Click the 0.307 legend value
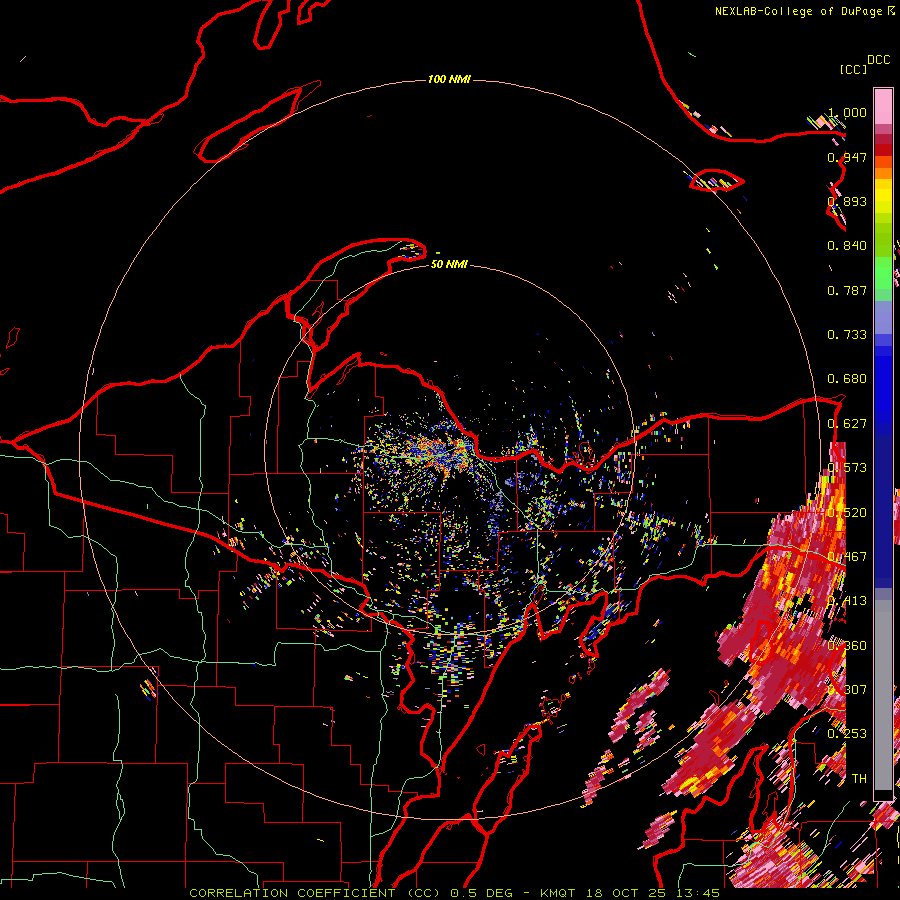This screenshot has width=900, height=900. click(847, 690)
